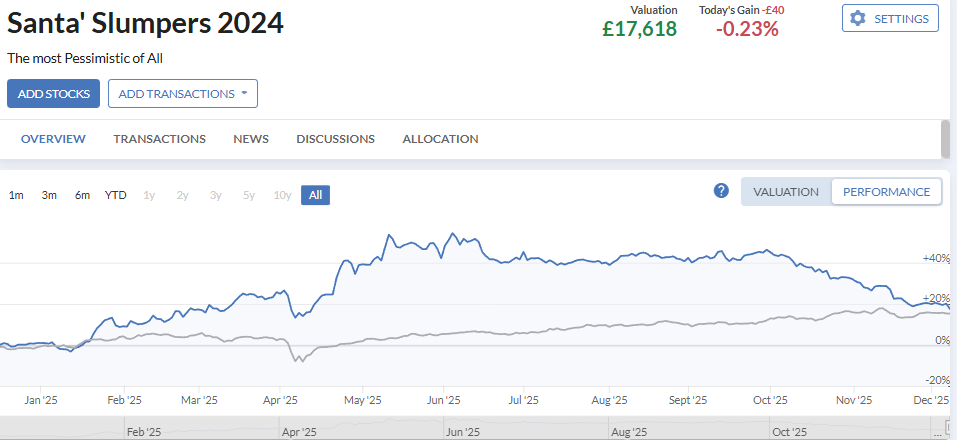Click the Jan '25 axis label
957x440 pixels.
coord(40,400)
